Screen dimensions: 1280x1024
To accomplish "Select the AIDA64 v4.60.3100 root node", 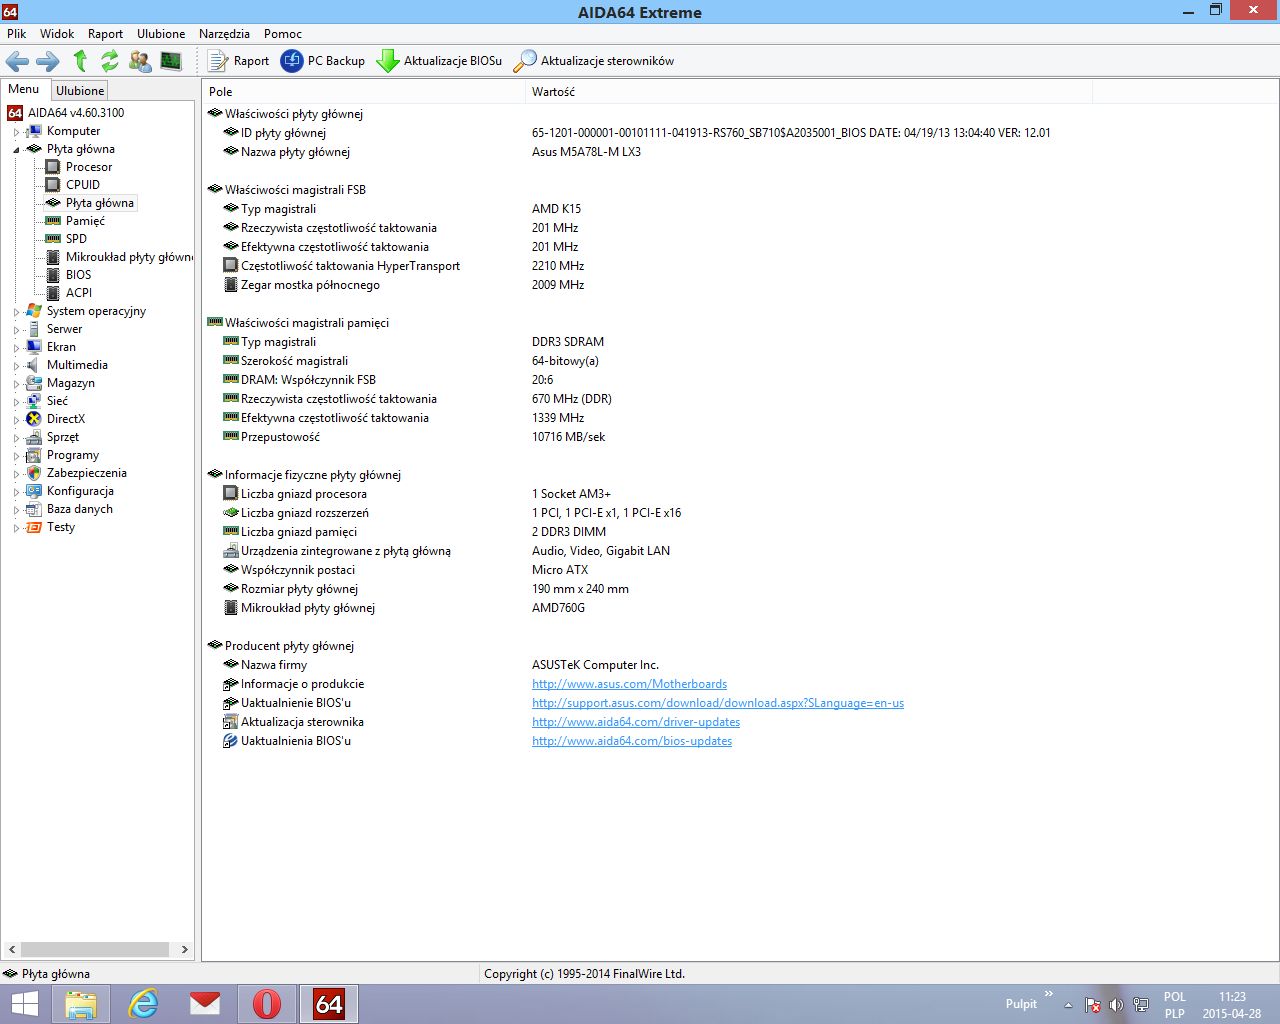I will (76, 113).
